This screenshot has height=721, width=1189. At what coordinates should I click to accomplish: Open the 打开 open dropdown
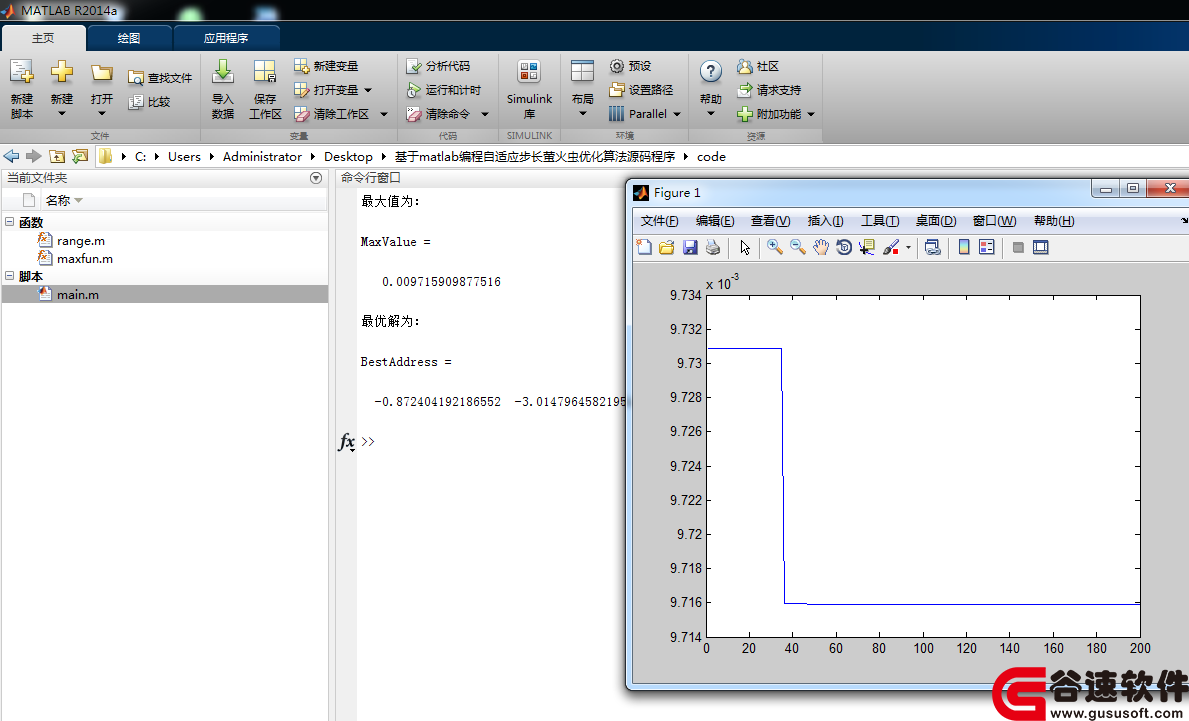tap(102, 114)
